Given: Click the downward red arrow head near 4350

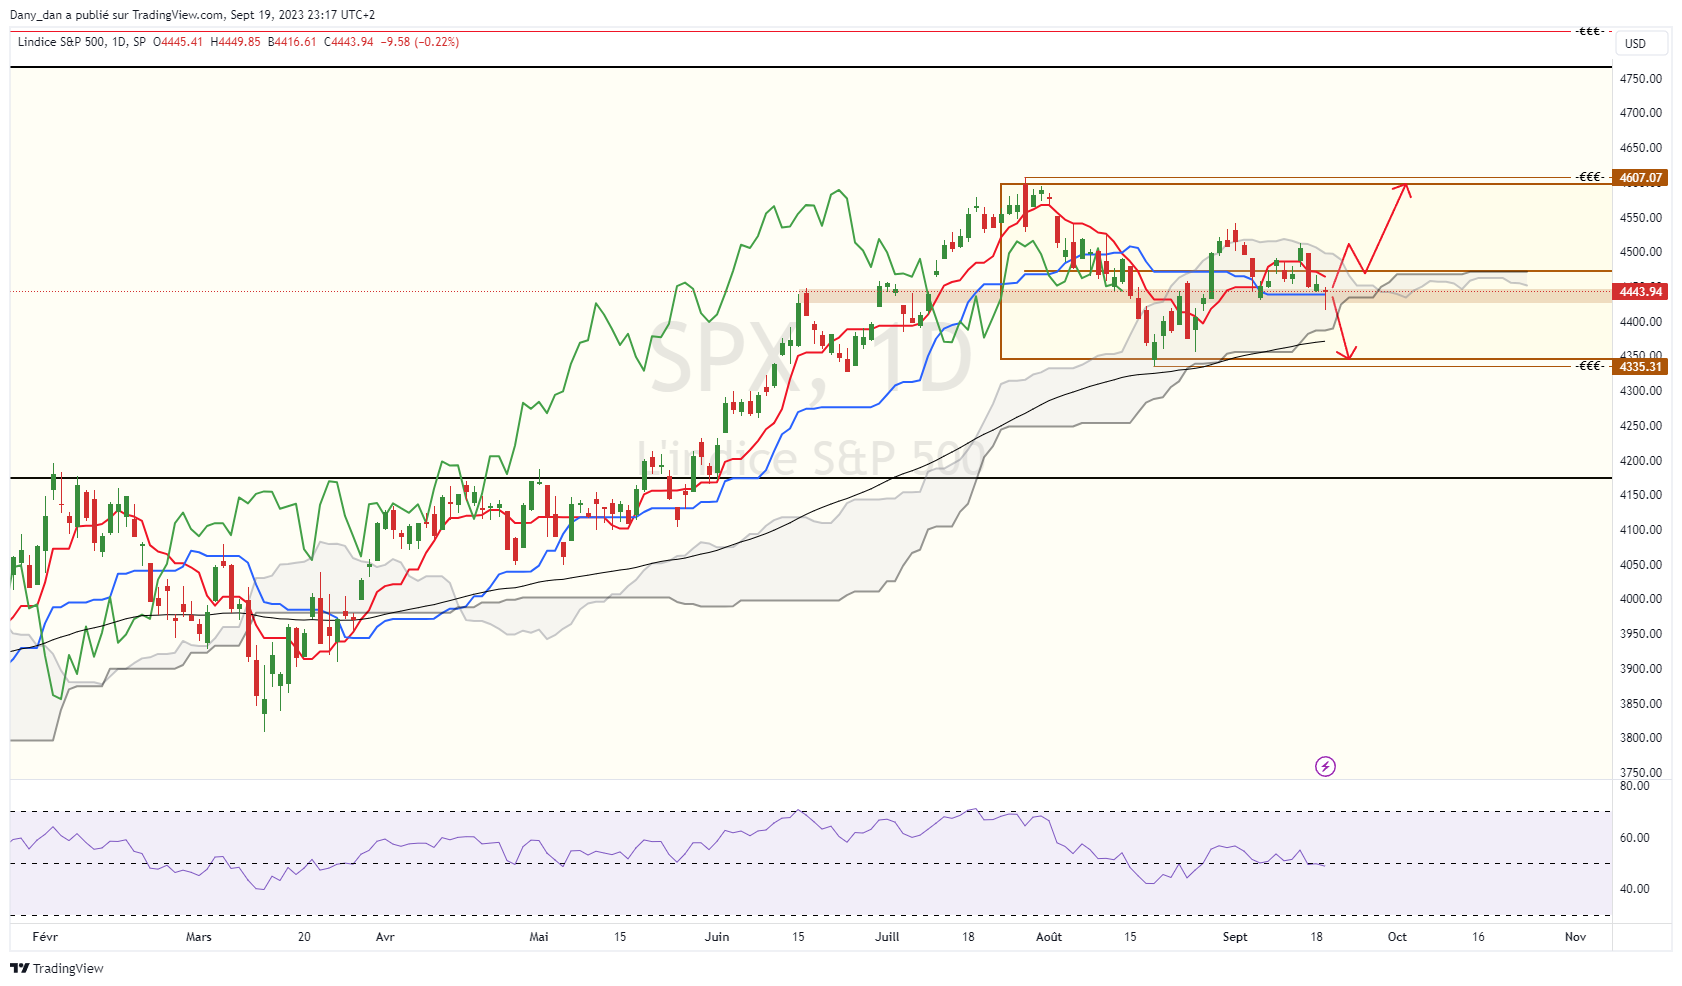Looking at the screenshot, I should point(1349,353).
